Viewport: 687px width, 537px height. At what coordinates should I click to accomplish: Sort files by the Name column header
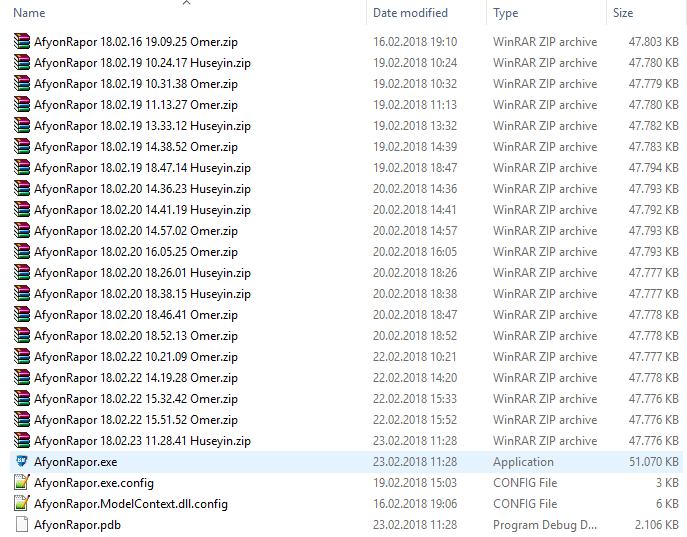pyautogui.click(x=29, y=13)
